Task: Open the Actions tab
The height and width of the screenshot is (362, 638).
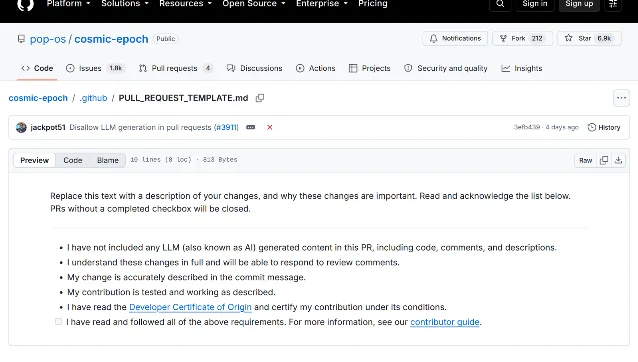Action: click(x=316, y=68)
